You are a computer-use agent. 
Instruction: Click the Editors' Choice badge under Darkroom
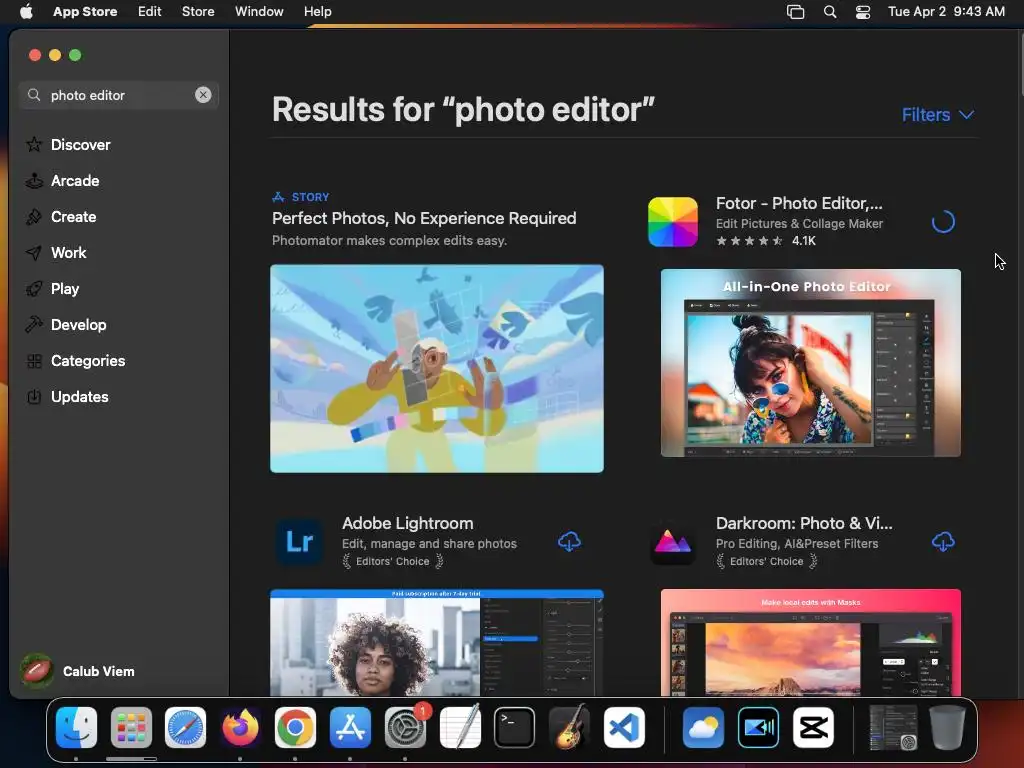pyautogui.click(x=767, y=561)
